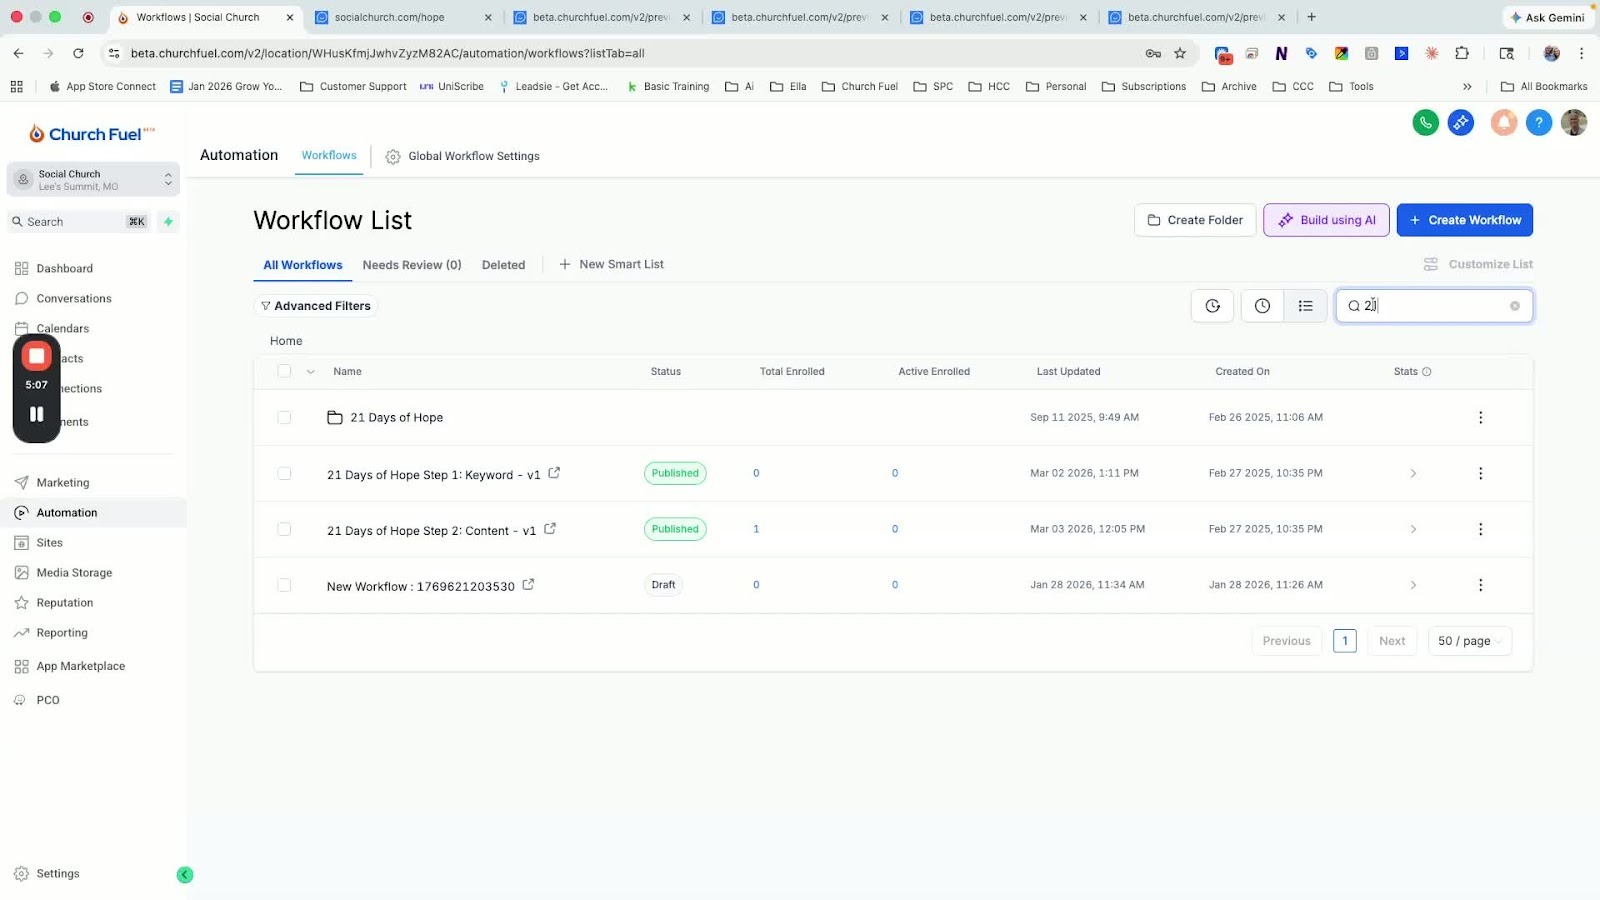Image resolution: width=1600 pixels, height=900 pixels.
Task: Open actions menu for Step 2: Content workflow
Action: [x=1481, y=529]
